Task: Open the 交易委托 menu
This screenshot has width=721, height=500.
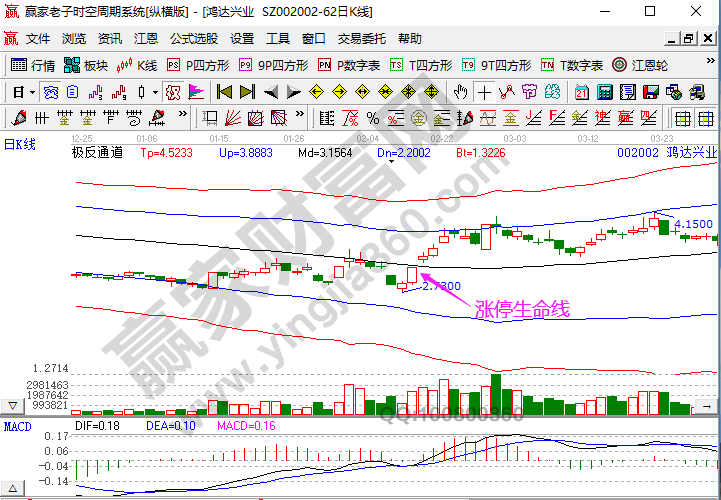Action: tap(362, 39)
